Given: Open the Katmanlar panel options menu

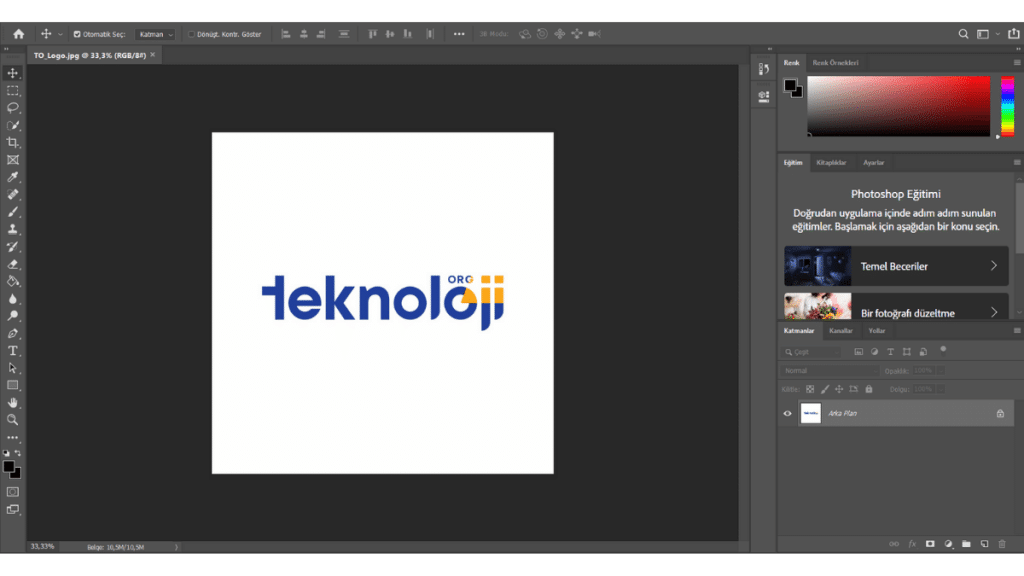Looking at the screenshot, I should 1017,330.
